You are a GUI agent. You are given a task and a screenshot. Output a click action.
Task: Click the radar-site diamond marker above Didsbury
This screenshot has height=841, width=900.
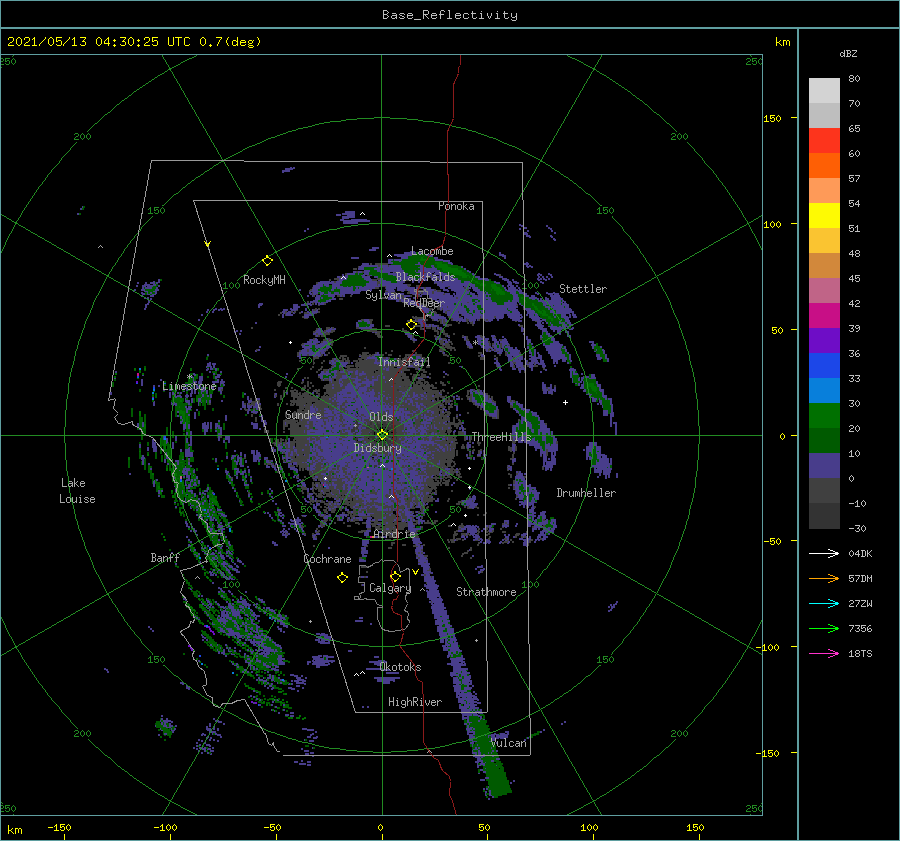click(x=382, y=435)
